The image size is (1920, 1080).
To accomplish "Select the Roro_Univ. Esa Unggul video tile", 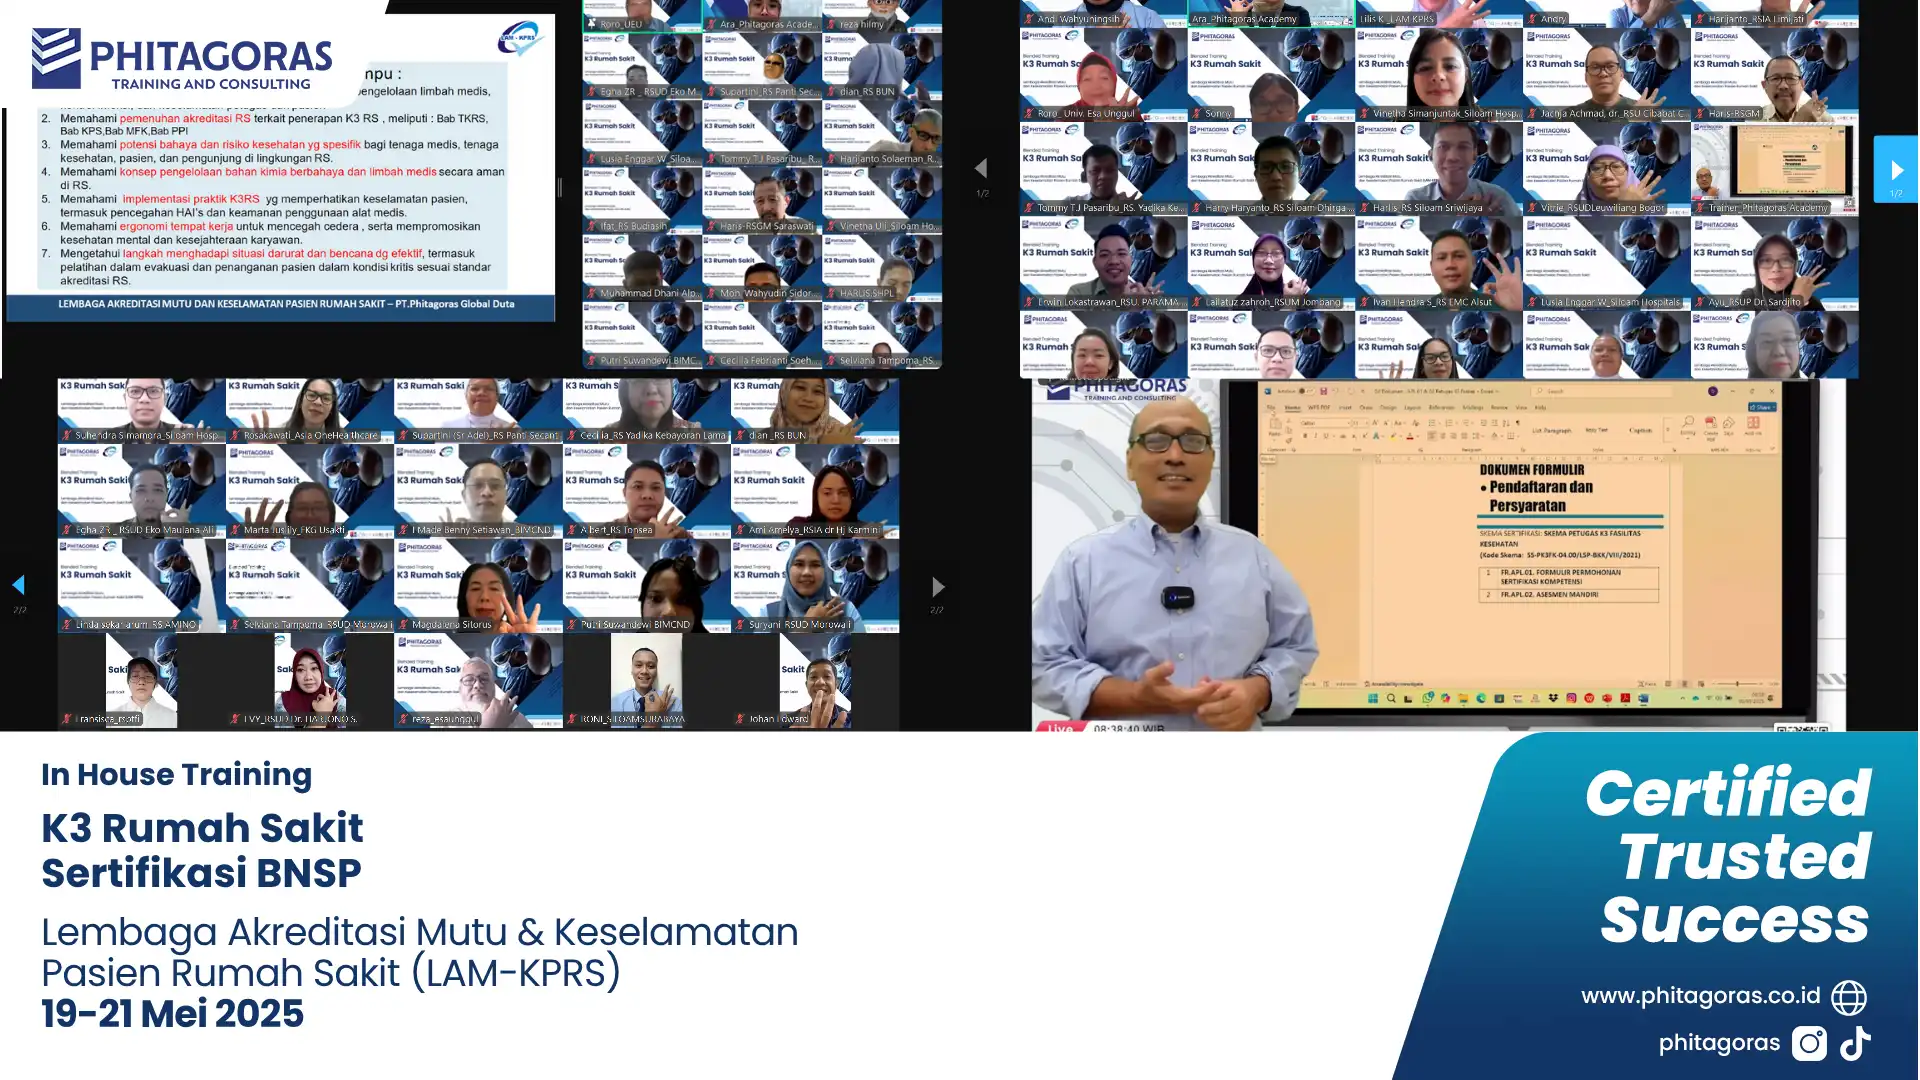I will point(1103,75).
